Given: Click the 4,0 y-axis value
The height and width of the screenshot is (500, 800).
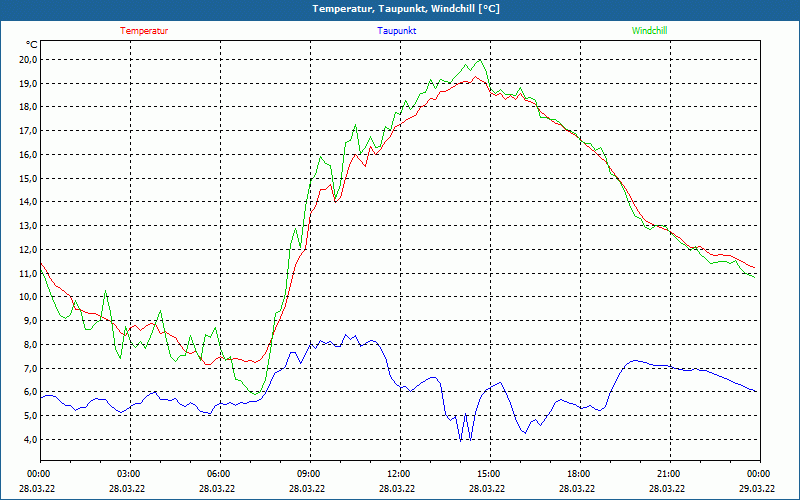Looking at the screenshot, I should 30,439.
